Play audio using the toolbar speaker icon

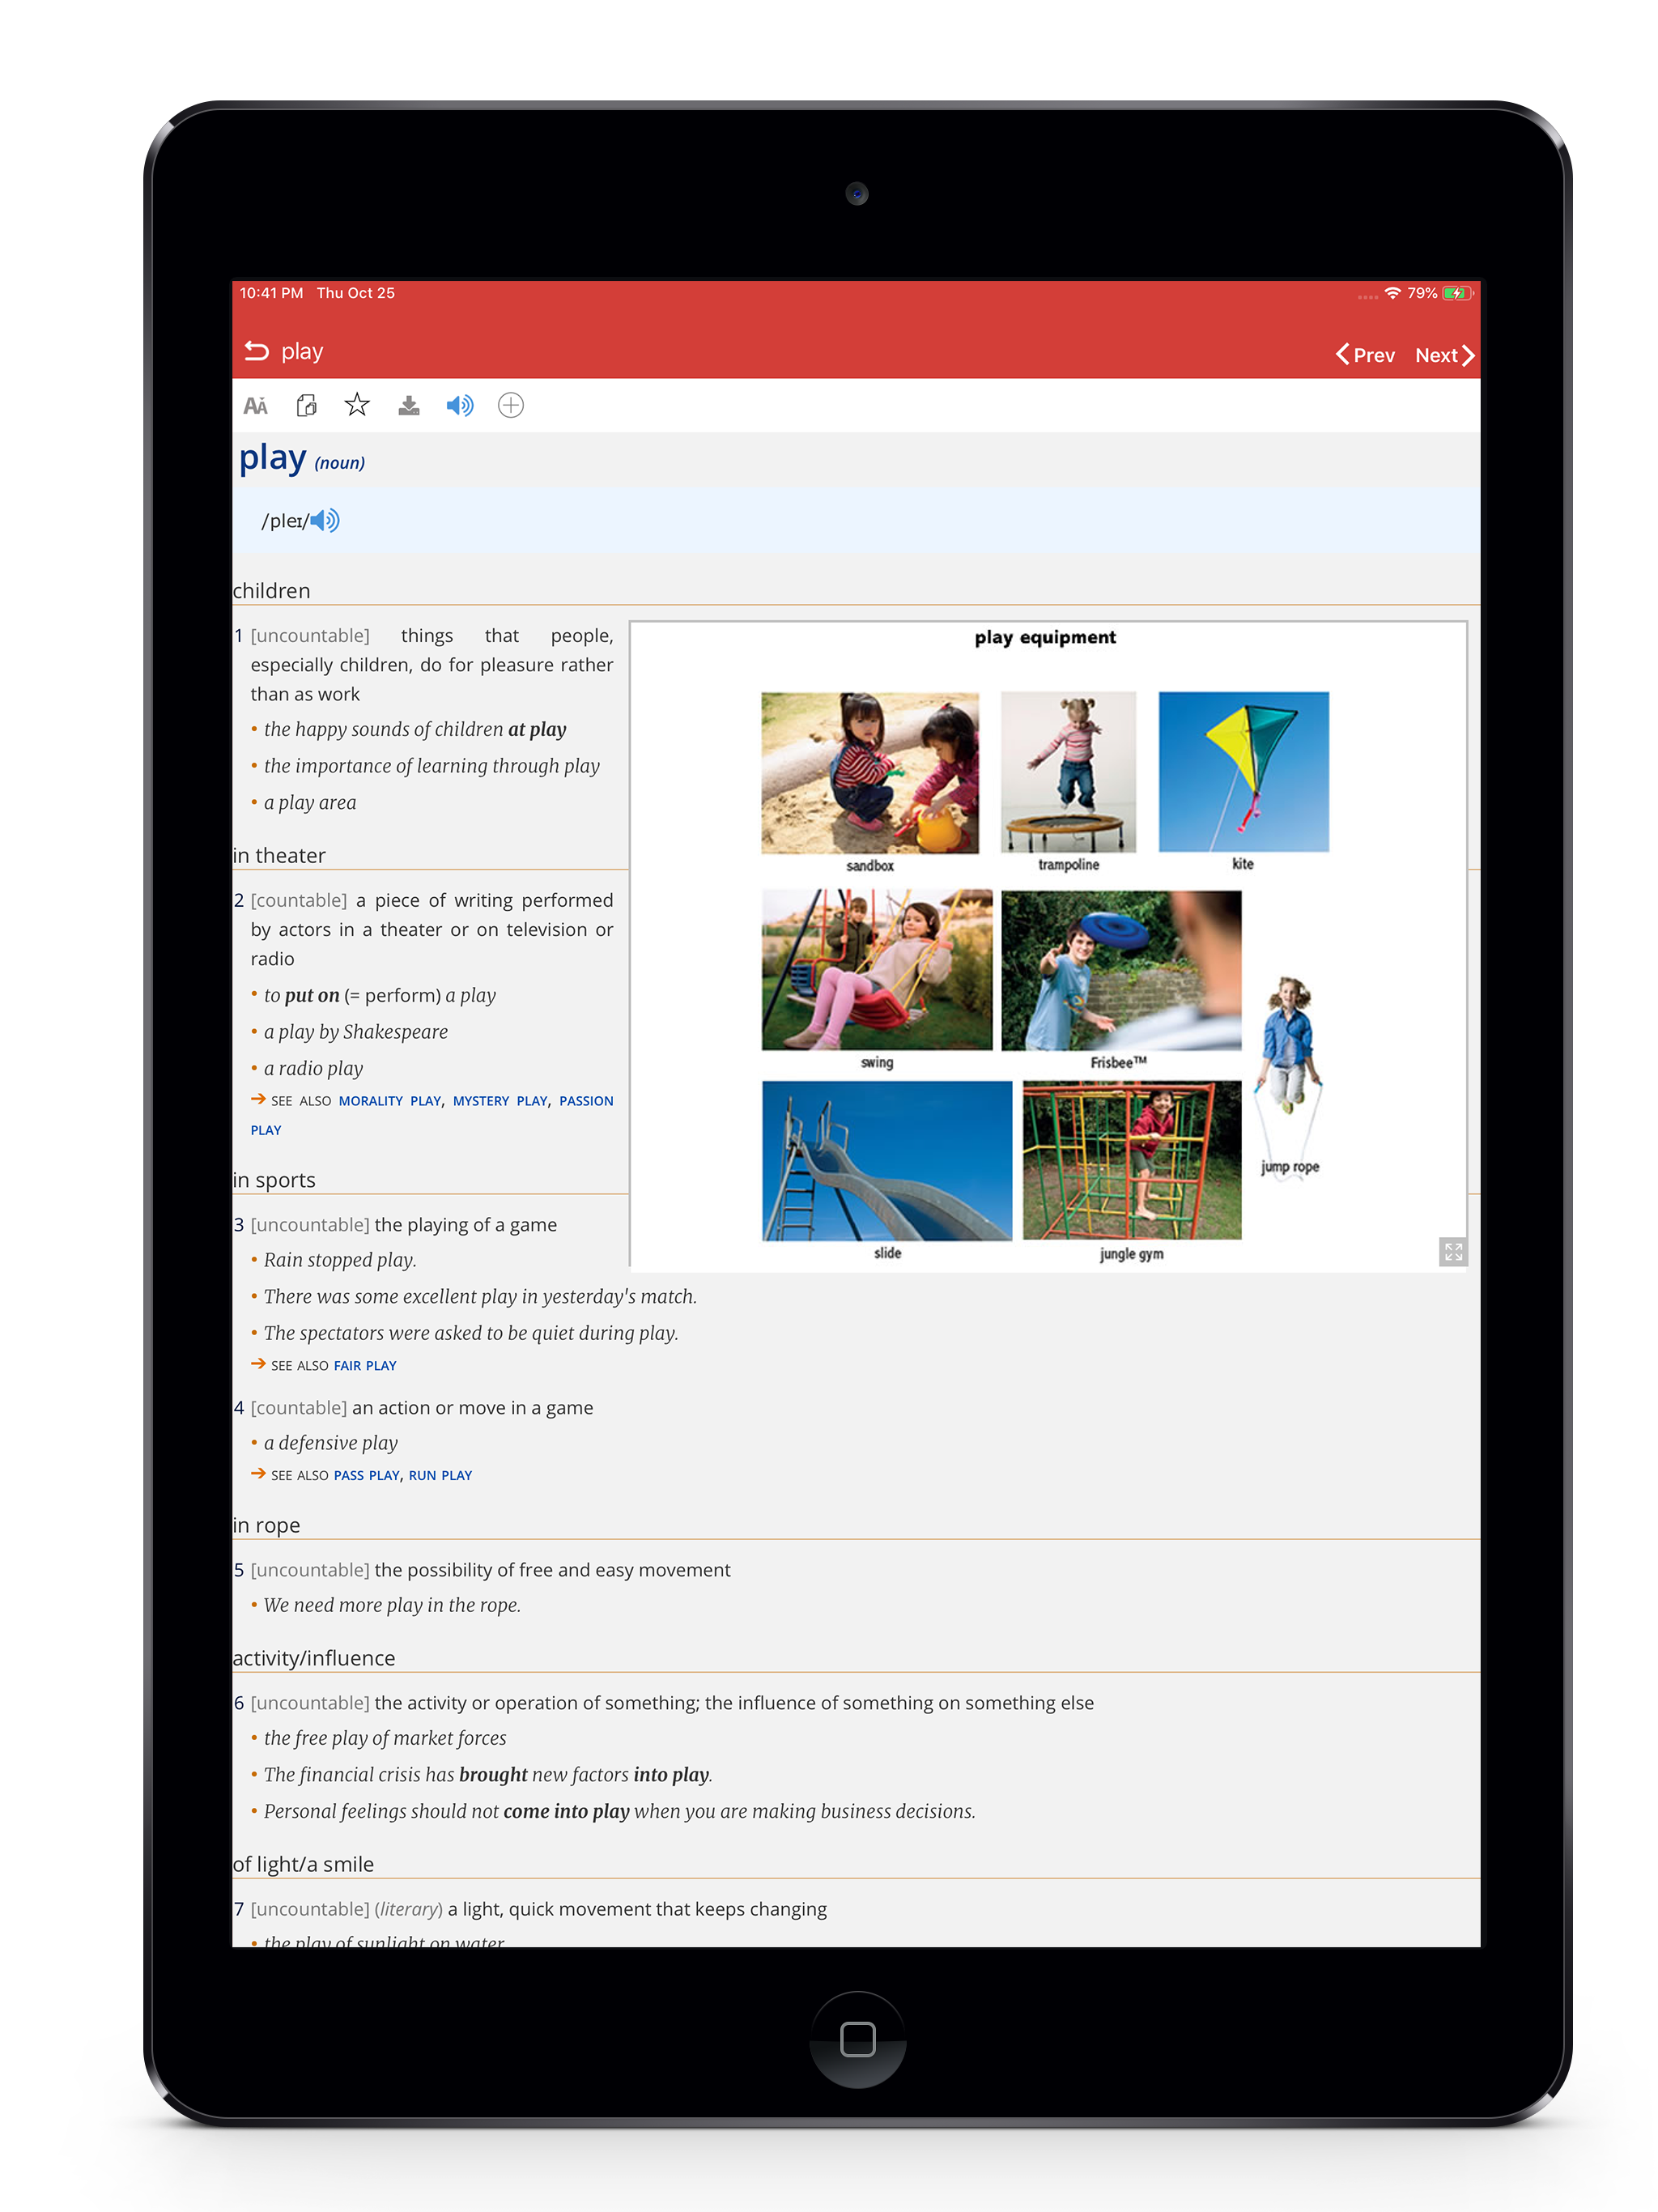coord(459,405)
